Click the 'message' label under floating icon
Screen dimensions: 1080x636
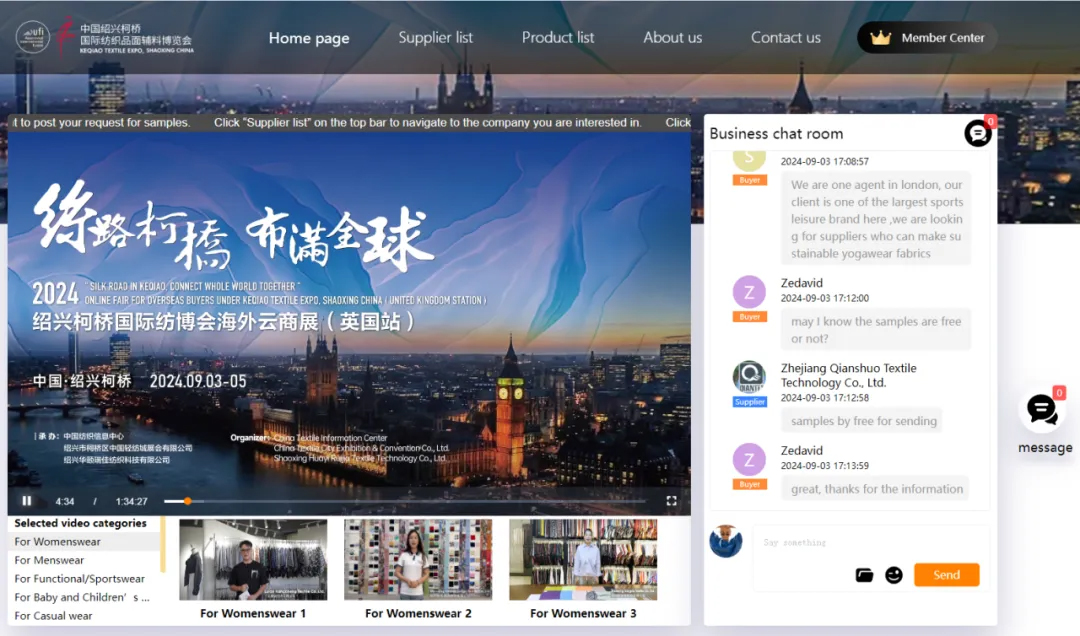click(x=1045, y=448)
